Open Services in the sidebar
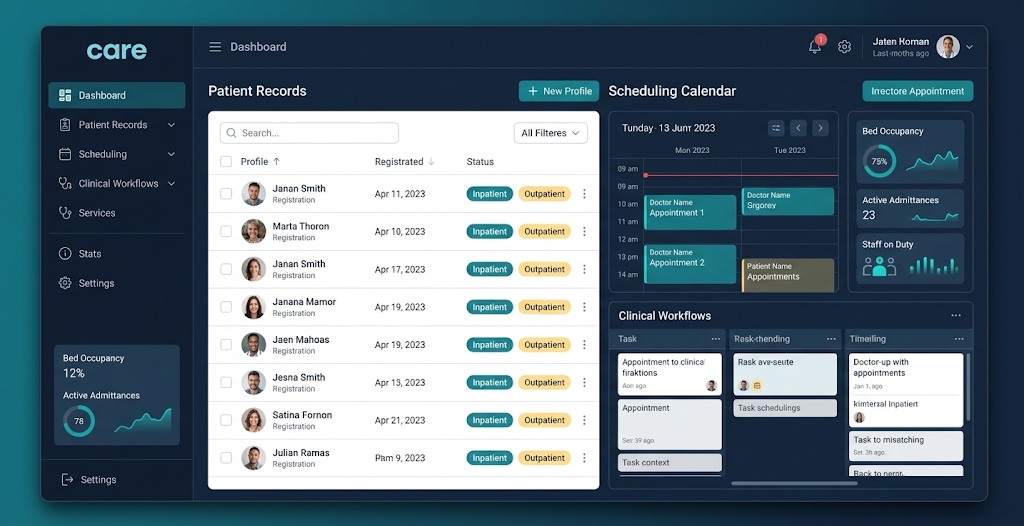1024x526 pixels. (x=117, y=213)
